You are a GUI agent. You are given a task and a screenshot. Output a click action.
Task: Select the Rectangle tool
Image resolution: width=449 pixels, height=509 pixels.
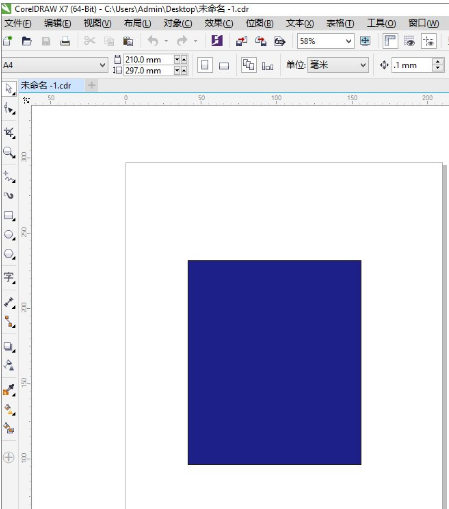click(x=9, y=215)
